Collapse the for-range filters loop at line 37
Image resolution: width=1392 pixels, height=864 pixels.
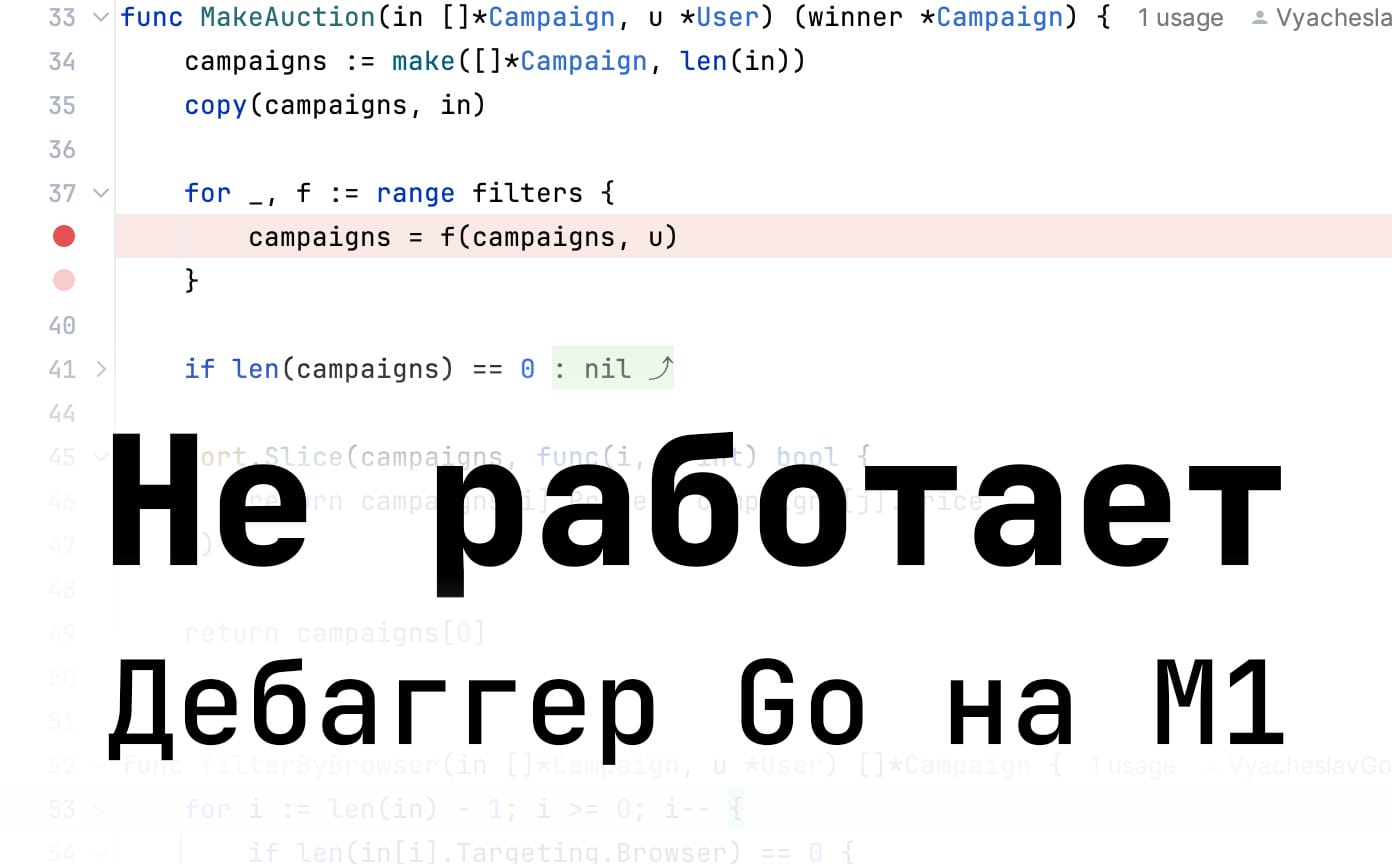tap(101, 193)
